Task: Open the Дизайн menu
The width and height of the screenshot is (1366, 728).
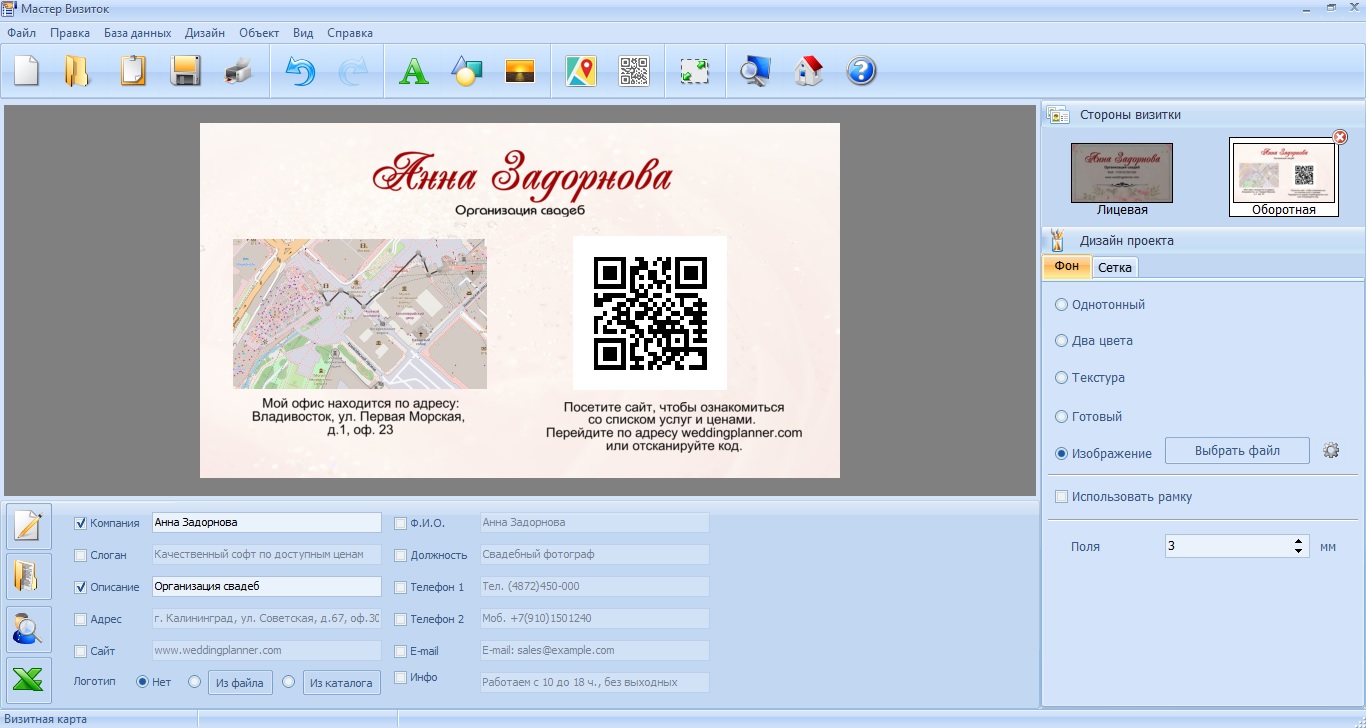Action: pyautogui.click(x=205, y=32)
